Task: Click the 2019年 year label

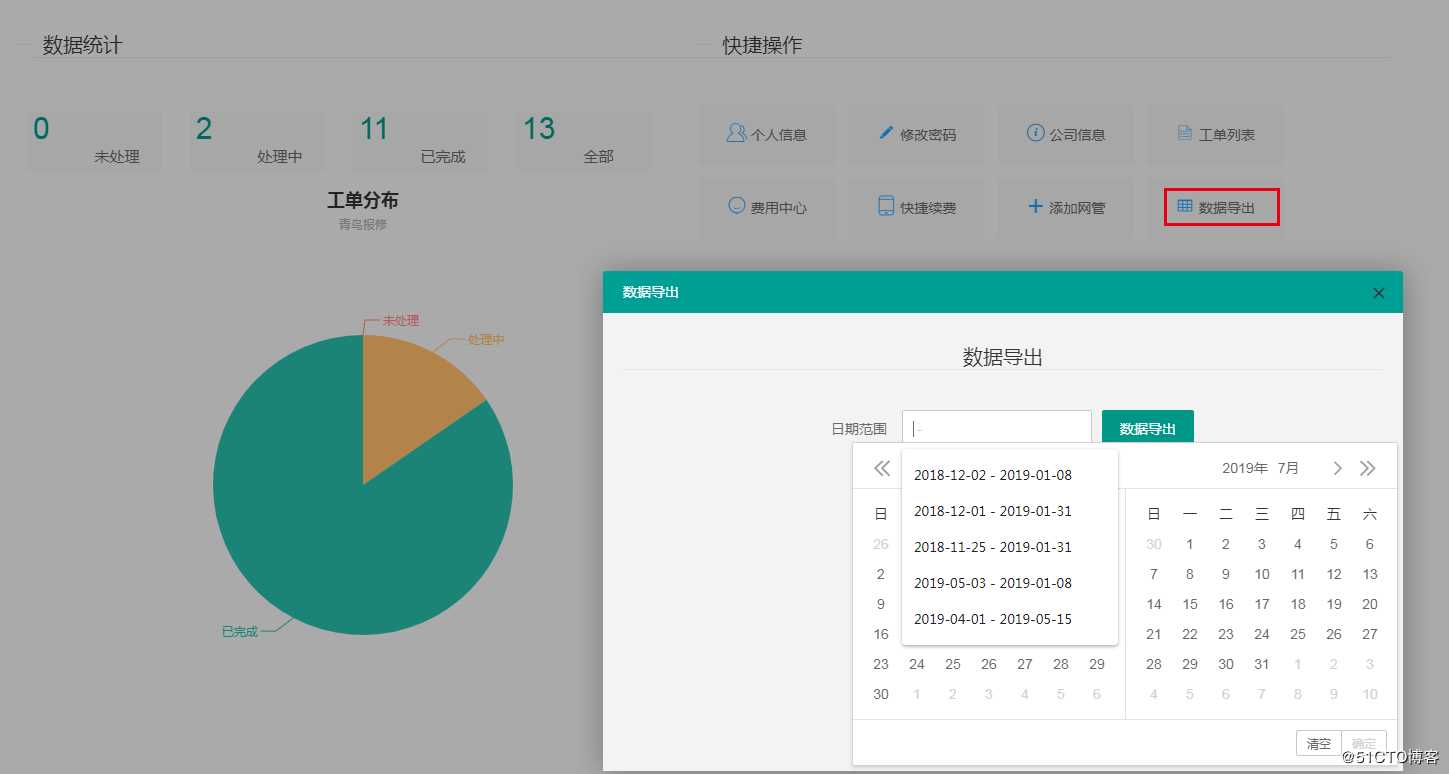Action: pyautogui.click(x=1245, y=468)
